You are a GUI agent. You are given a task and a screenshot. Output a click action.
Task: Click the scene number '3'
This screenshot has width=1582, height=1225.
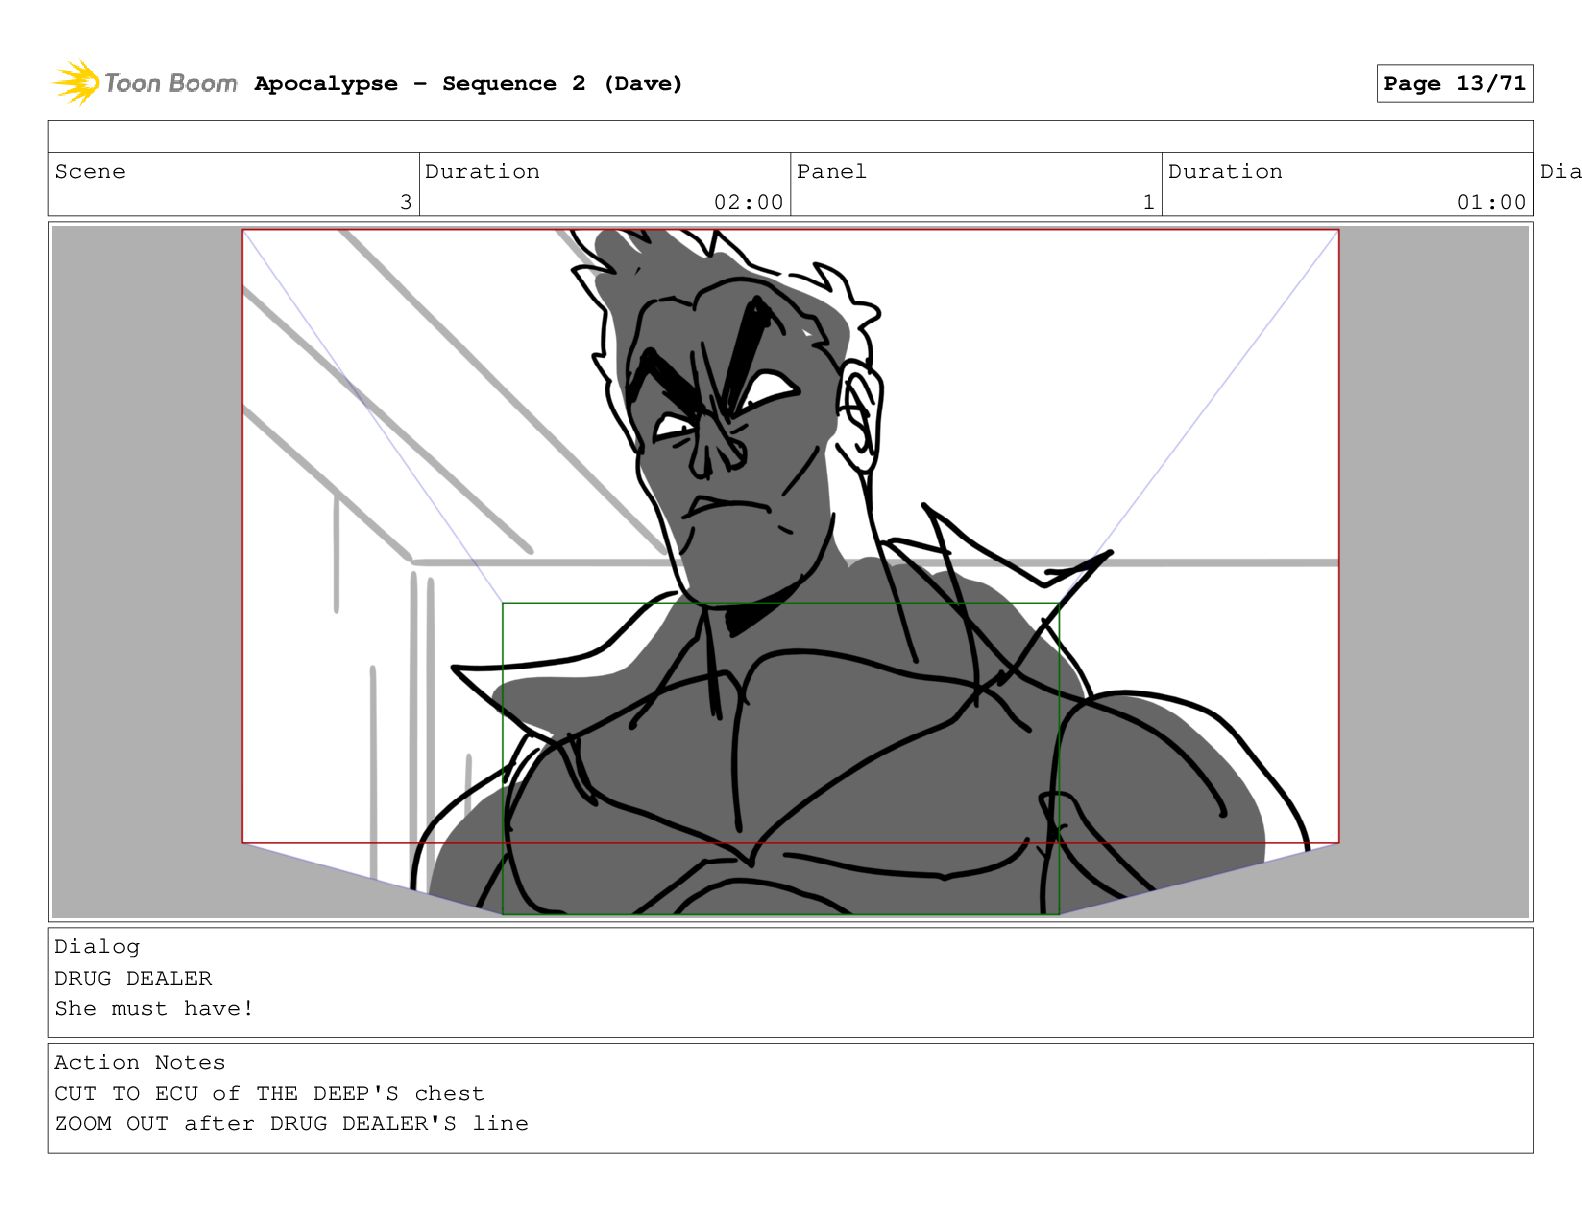click(405, 202)
